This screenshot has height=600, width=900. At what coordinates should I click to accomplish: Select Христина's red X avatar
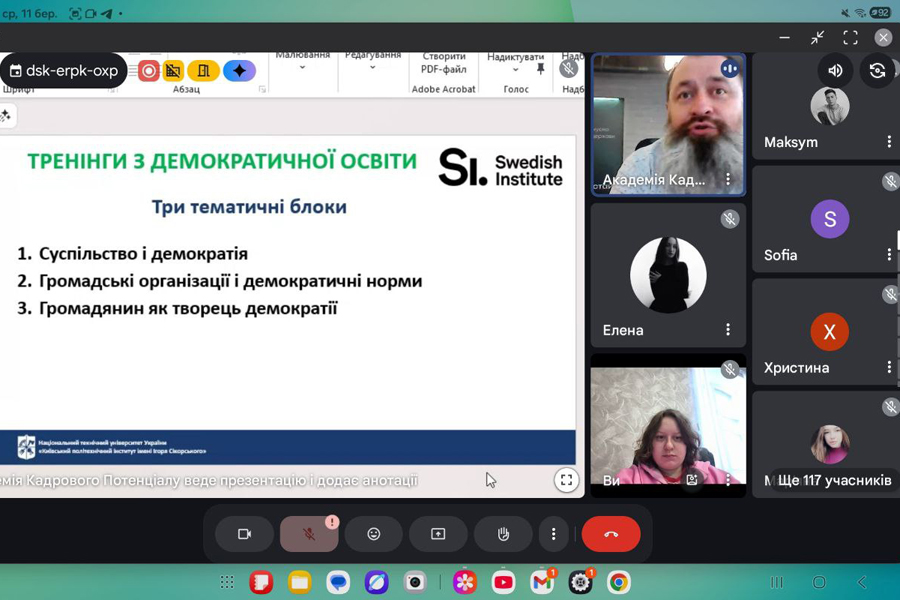(x=829, y=331)
